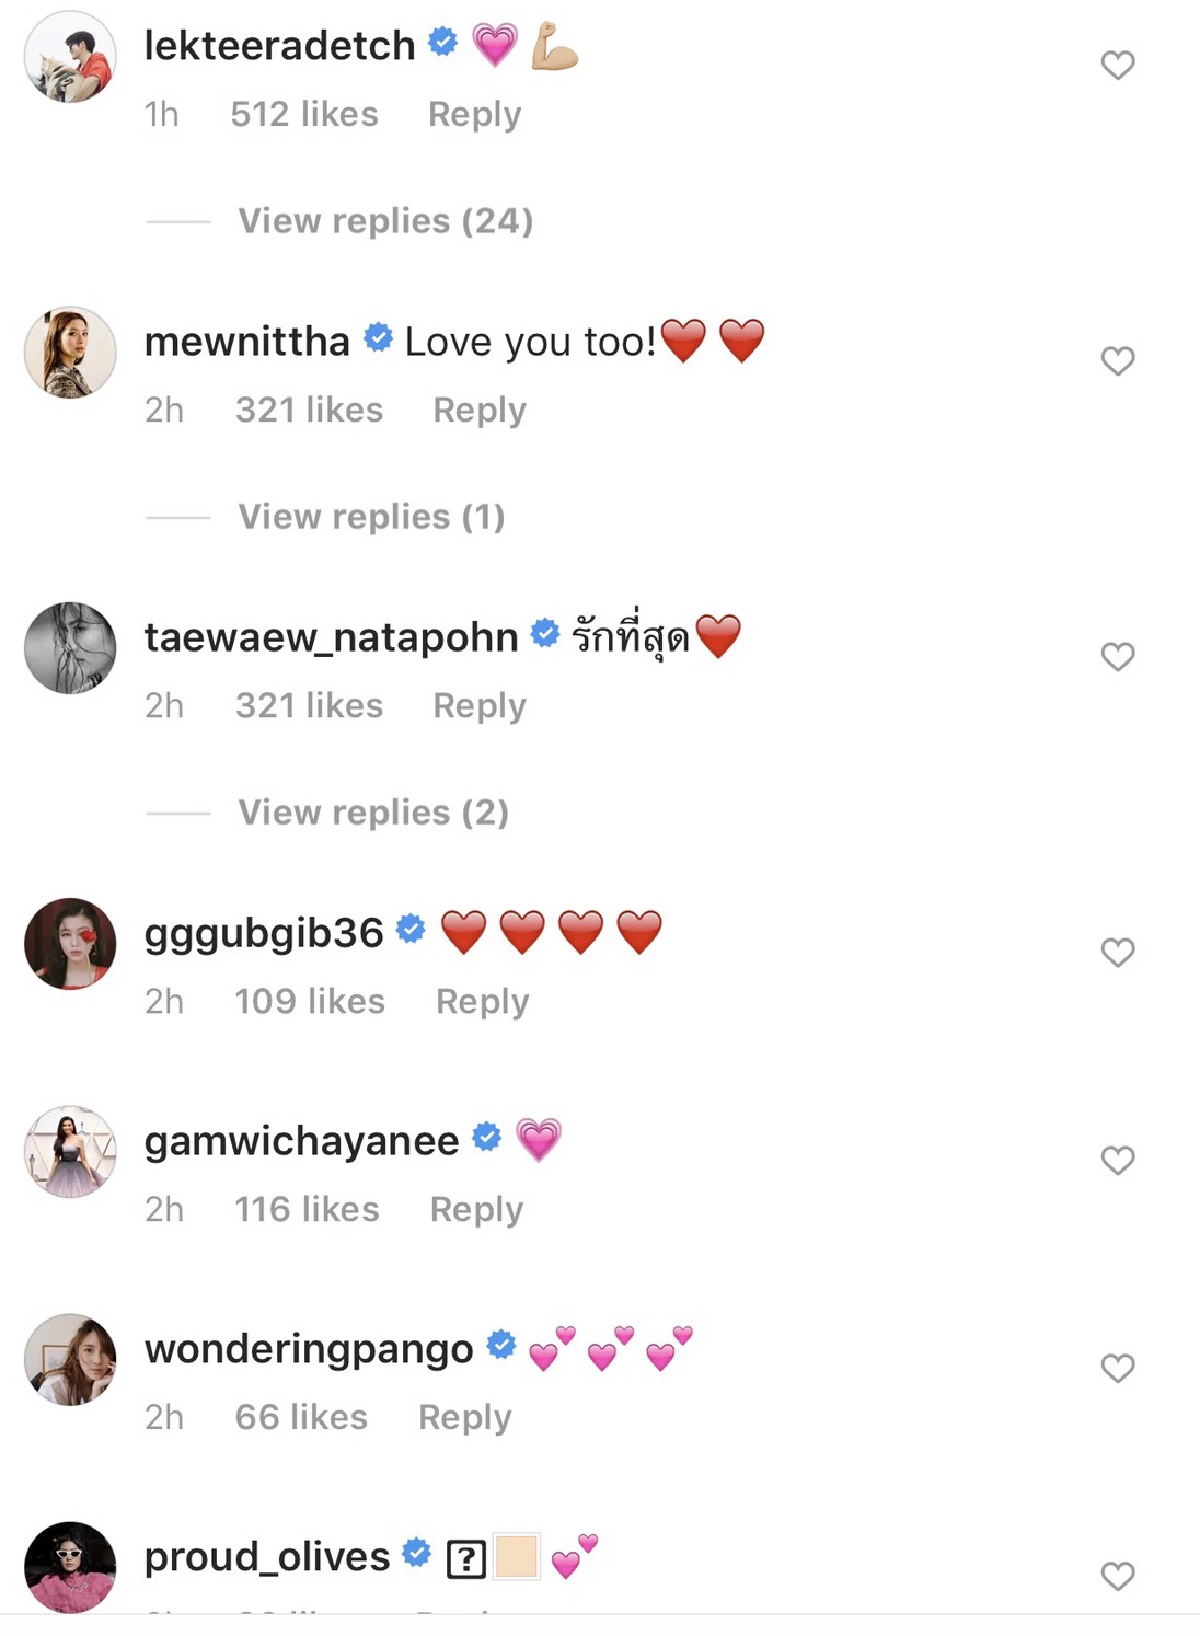This screenshot has height=1636, width=1200.
Task: Like wonderingpango's comment
Action: click(1117, 1368)
